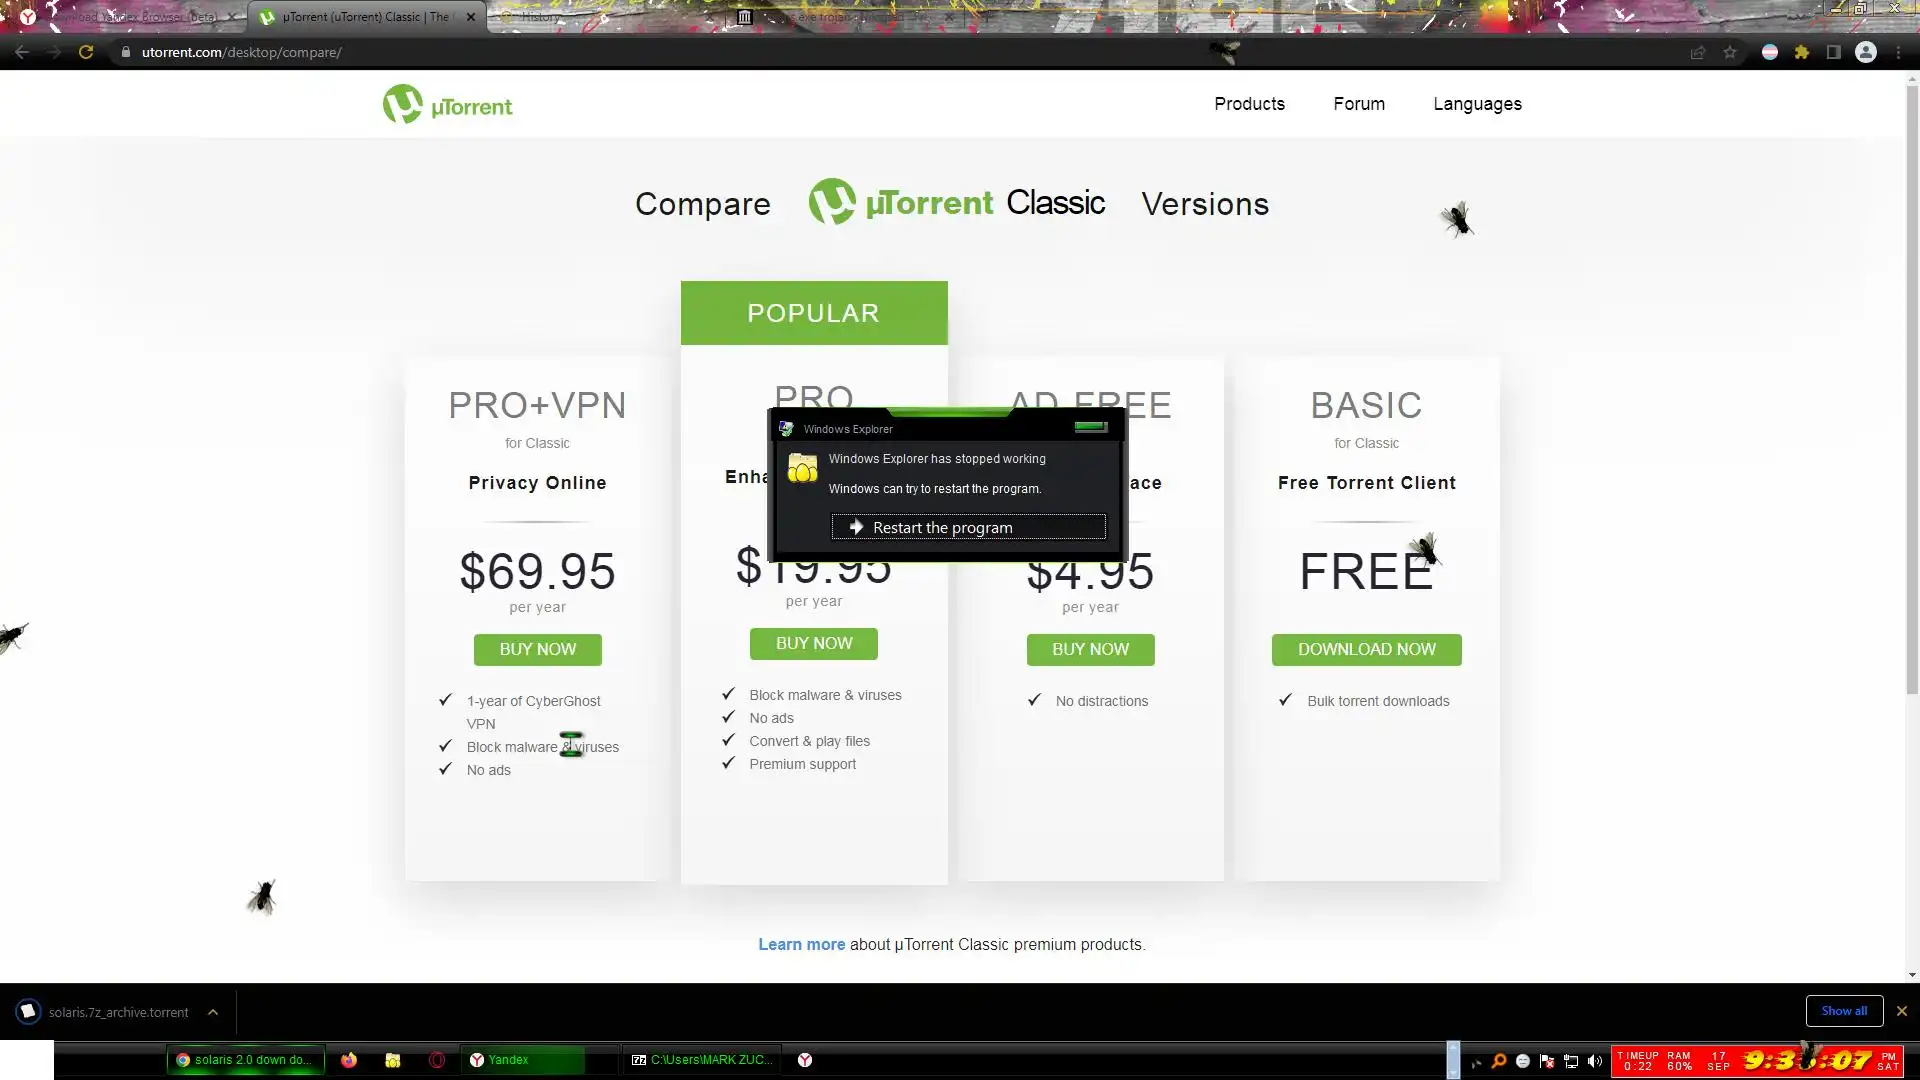Click BUY NOW under PRO+VPN plan
Screen dimensions: 1920x1080
pos(537,649)
